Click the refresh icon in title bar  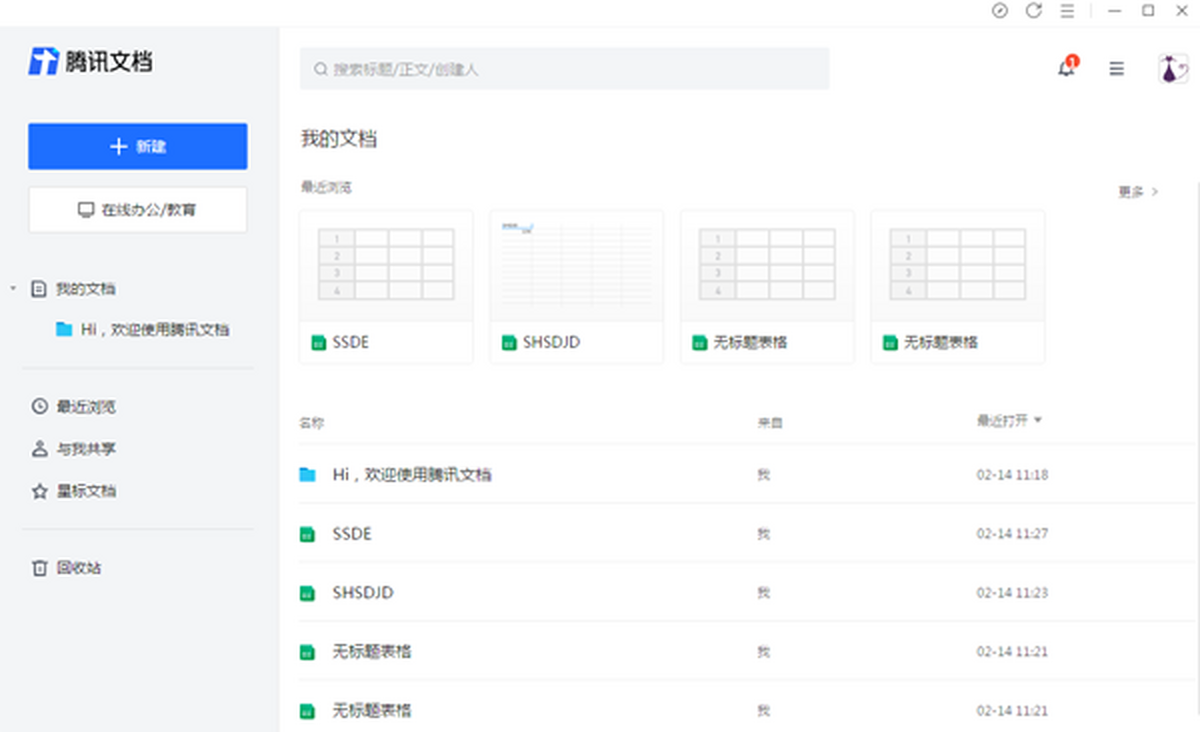coord(1033,11)
